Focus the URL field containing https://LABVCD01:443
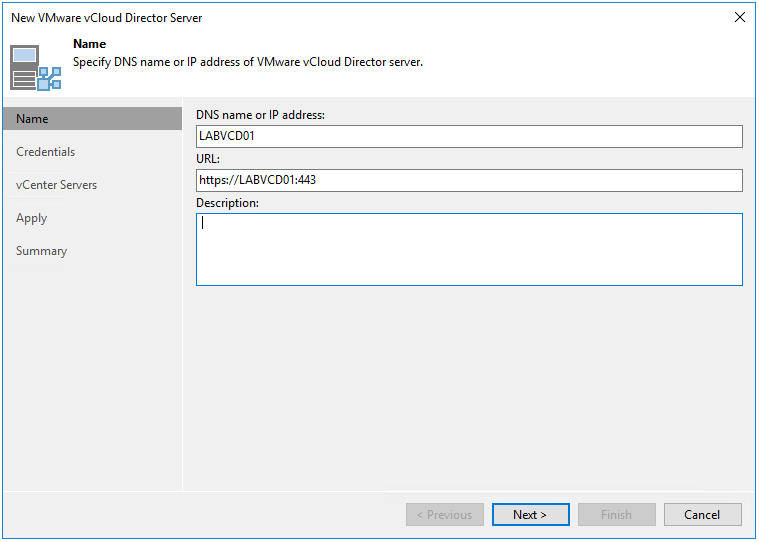The image size is (759, 542). [468, 180]
